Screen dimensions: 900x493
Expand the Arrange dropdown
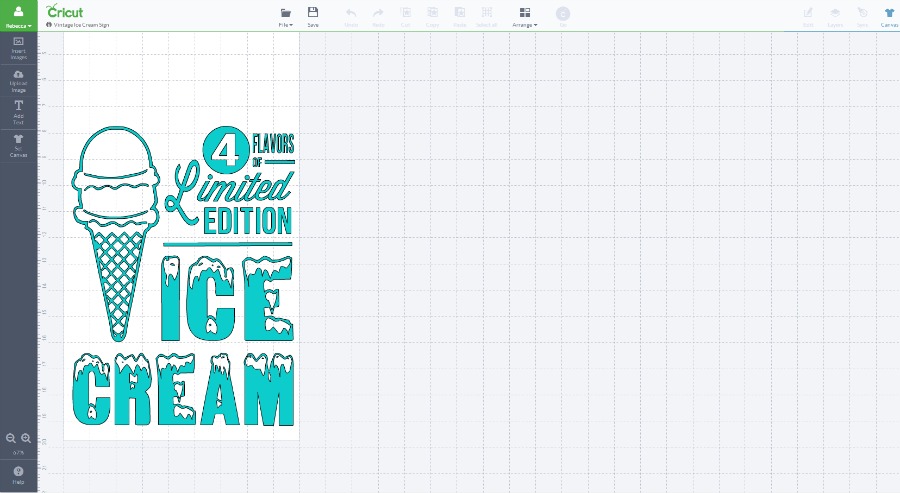pyautogui.click(x=525, y=17)
